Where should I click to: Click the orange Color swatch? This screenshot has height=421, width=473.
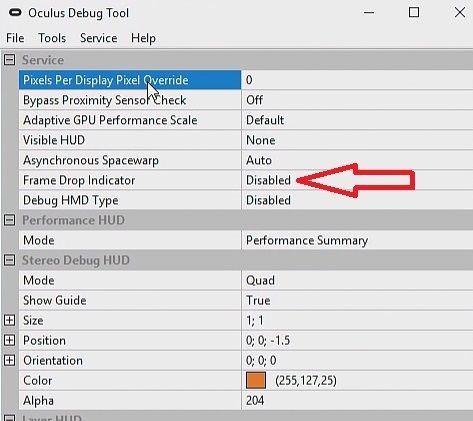[256, 380]
